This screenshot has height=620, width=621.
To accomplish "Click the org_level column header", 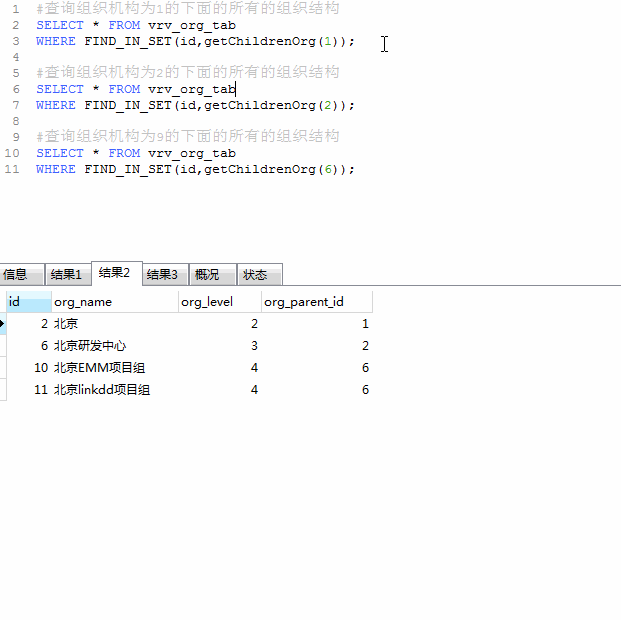I will tap(220, 302).
